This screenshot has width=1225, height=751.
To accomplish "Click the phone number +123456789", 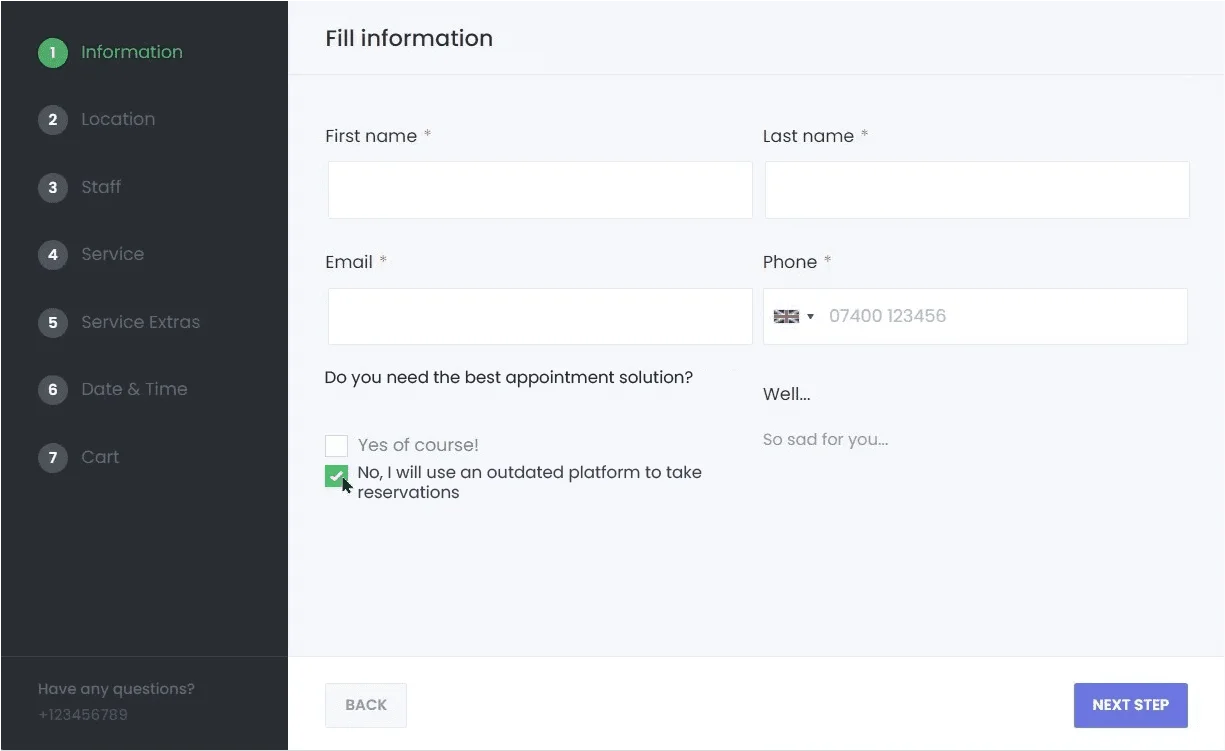I will click(82, 715).
